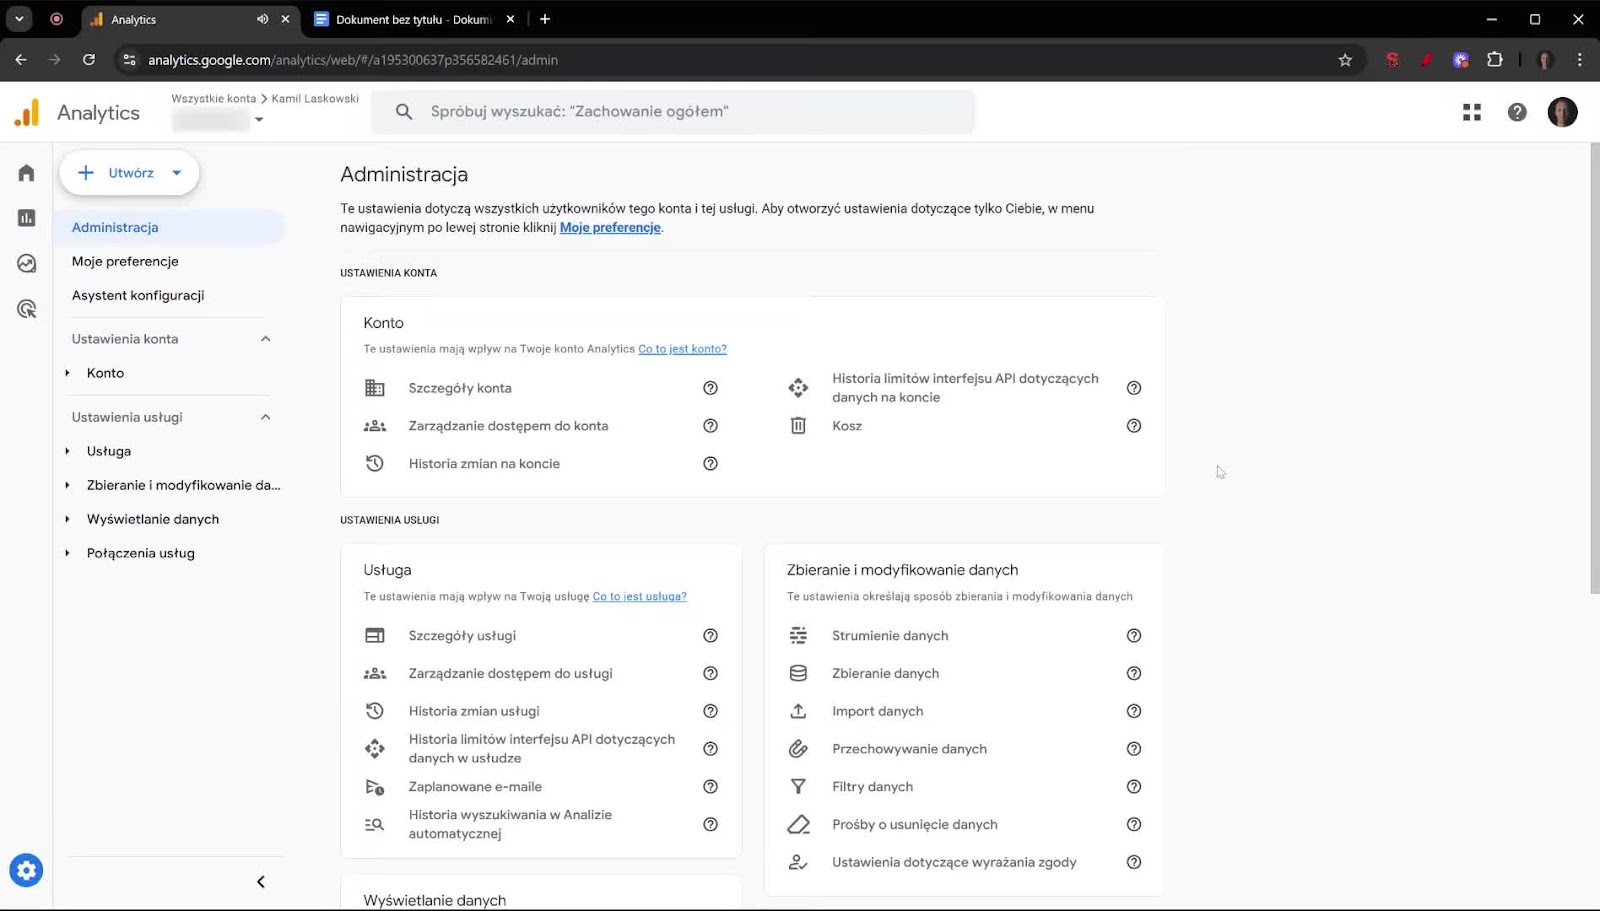
Task: Expand the Konto tree item
Action: 67,373
